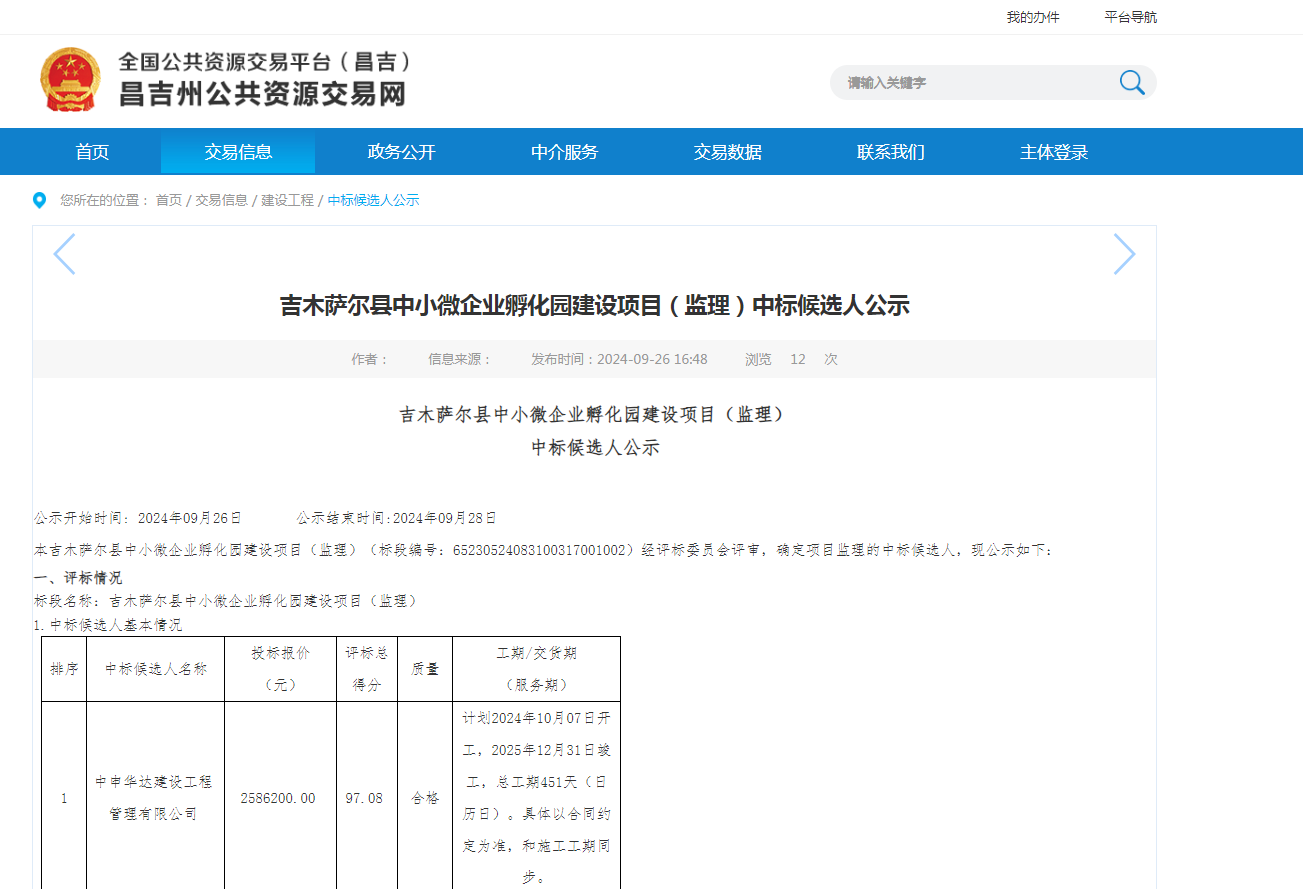The width and height of the screenshot is (1303, 889).
Task: Click the blue location pin icon
Action: 40,200
